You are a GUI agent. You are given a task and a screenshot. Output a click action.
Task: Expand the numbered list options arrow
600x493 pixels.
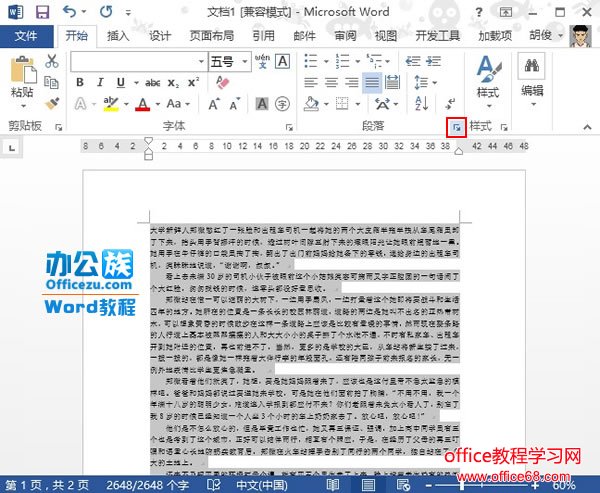[357, 61]
